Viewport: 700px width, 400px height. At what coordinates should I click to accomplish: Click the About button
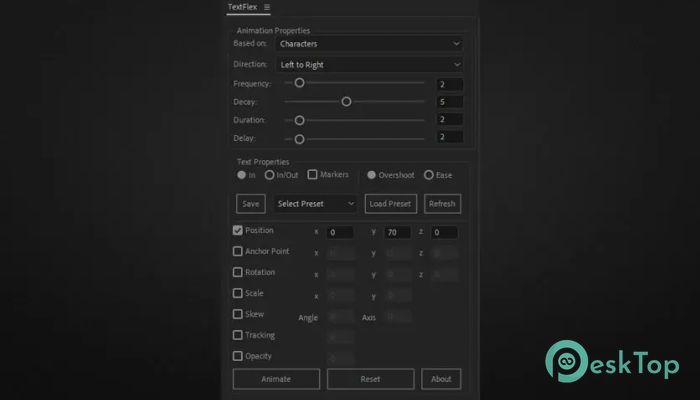click(441, 379)
